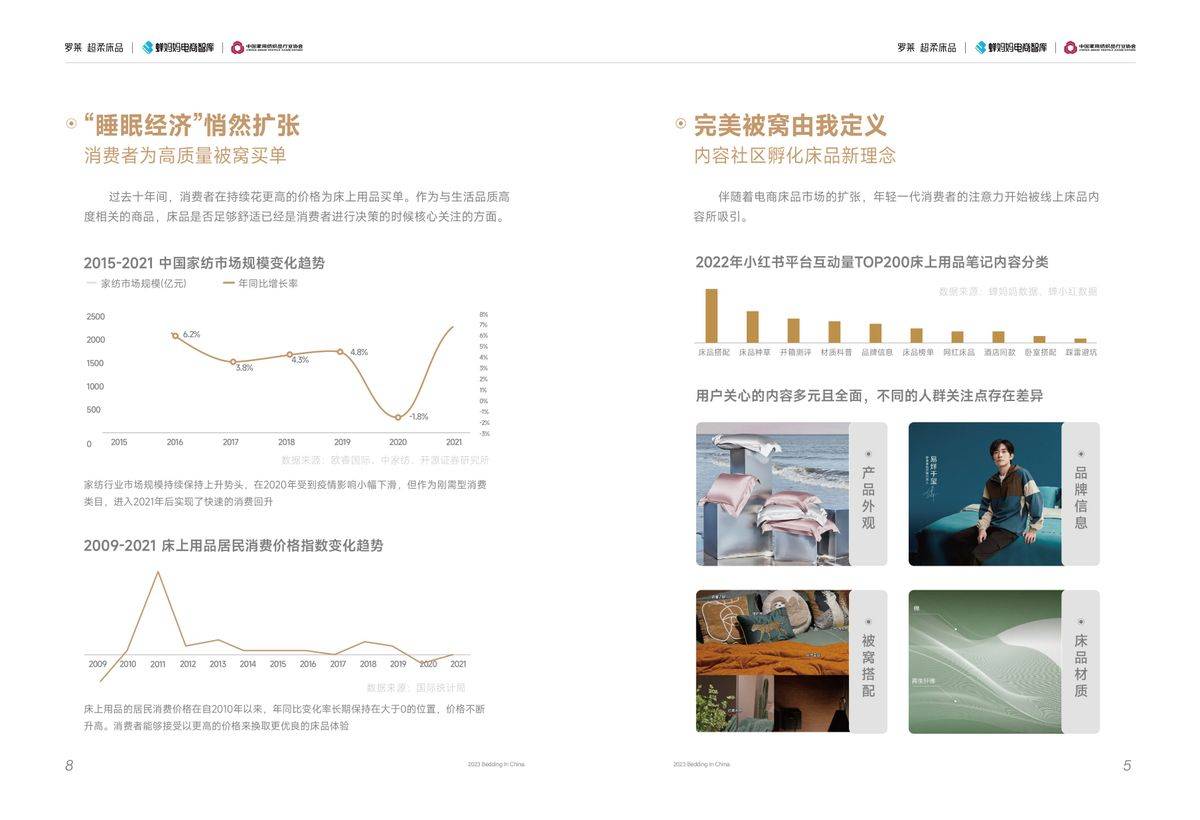
Task: Click the 罗莱 超柔床品 logo in page 5 header
Action: pos(927,47)
